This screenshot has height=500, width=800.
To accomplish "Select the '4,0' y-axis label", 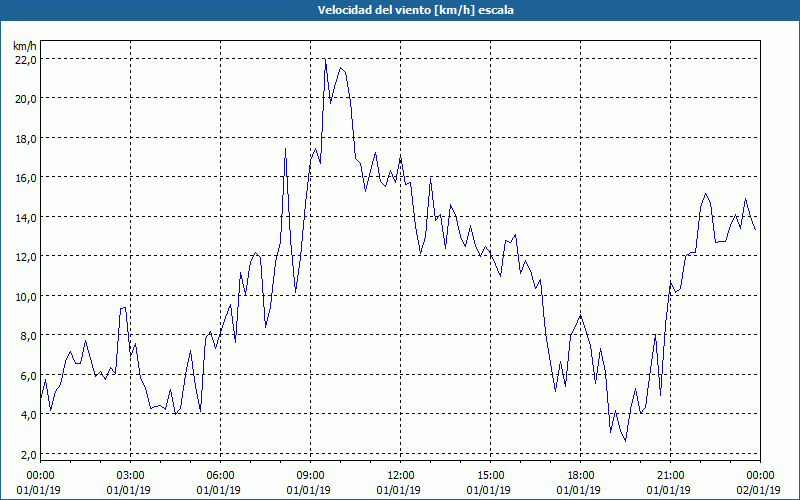I will (28, 415).
